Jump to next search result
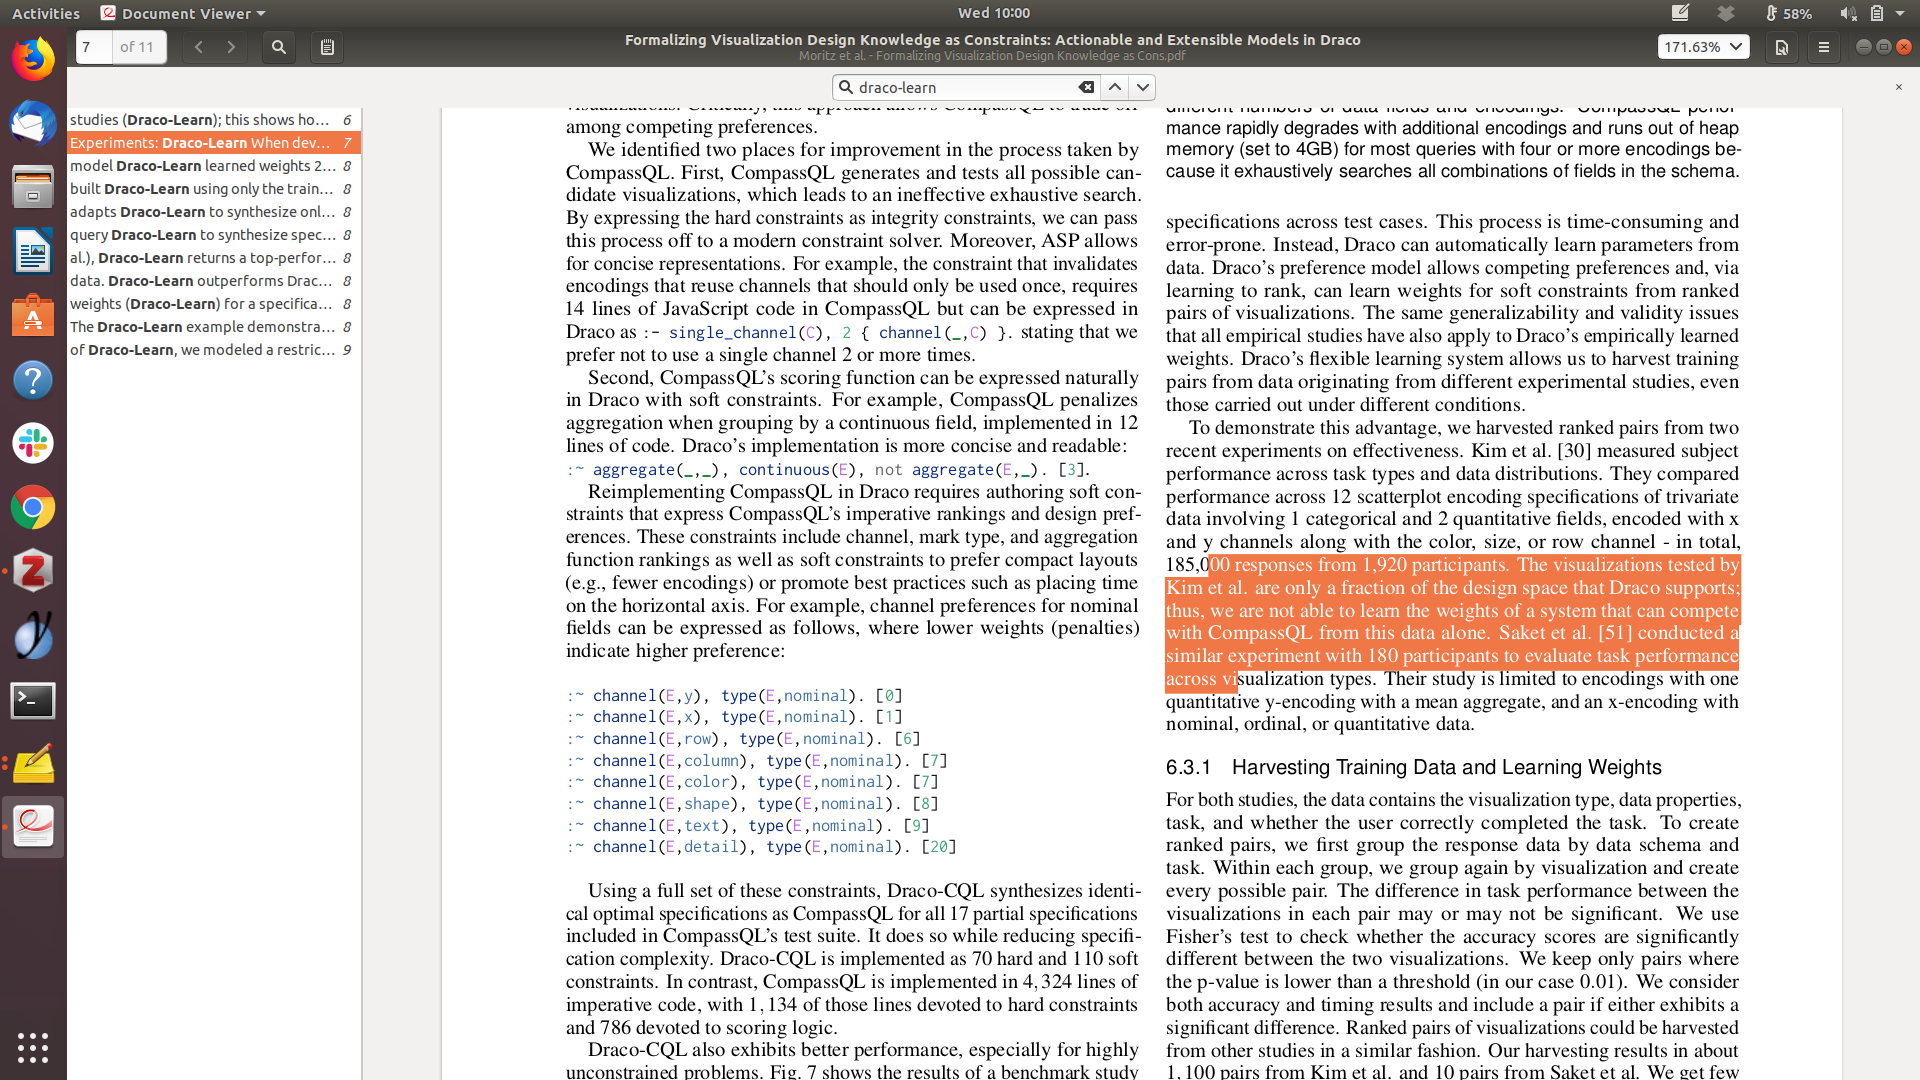Screen dimensions: 1920x1080 point(1143,87)
